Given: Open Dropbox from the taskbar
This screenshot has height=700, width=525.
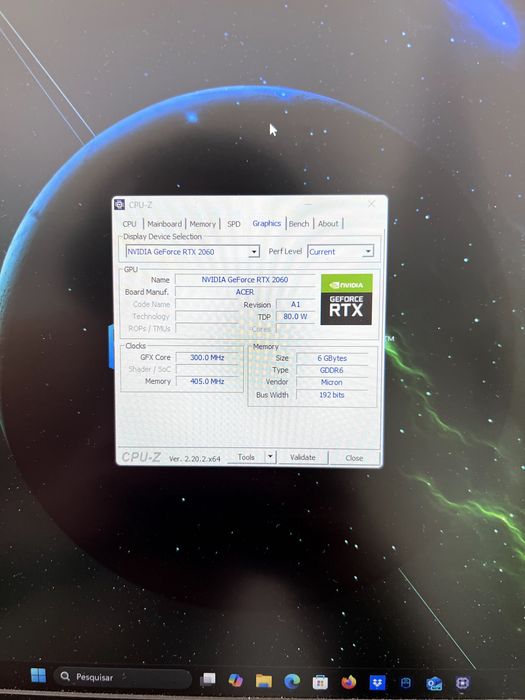Looking at the screenshot, I should [377, 683].
